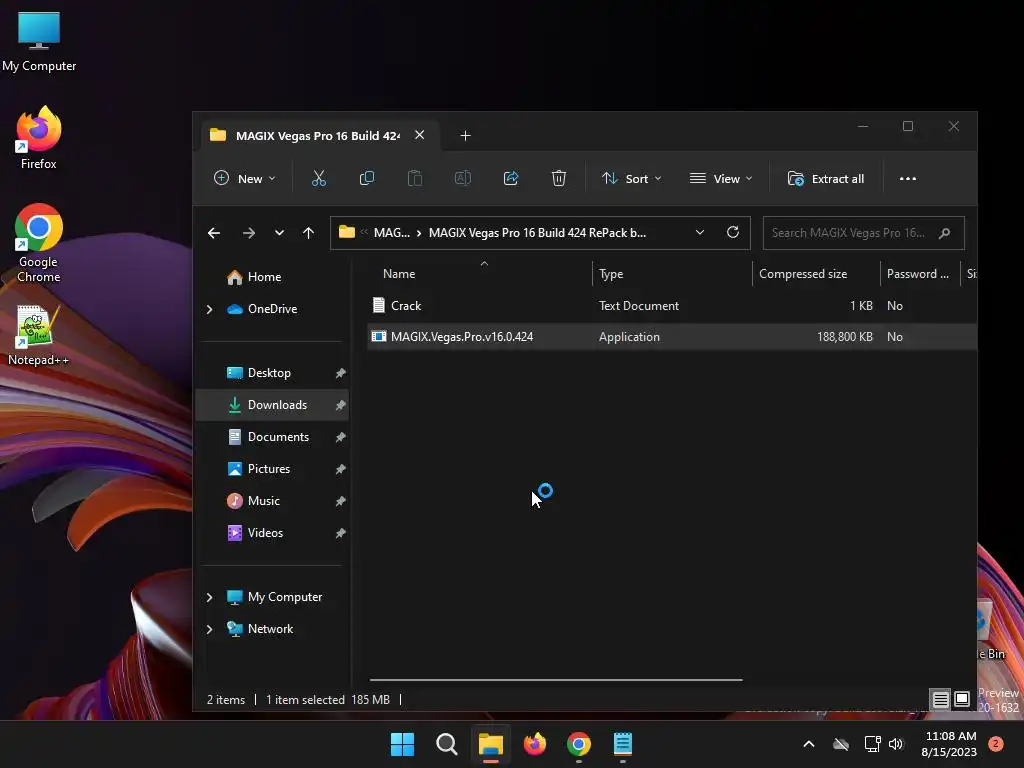Click the Delete trash icon
The image size is (1024, 768).
point(558,178)
